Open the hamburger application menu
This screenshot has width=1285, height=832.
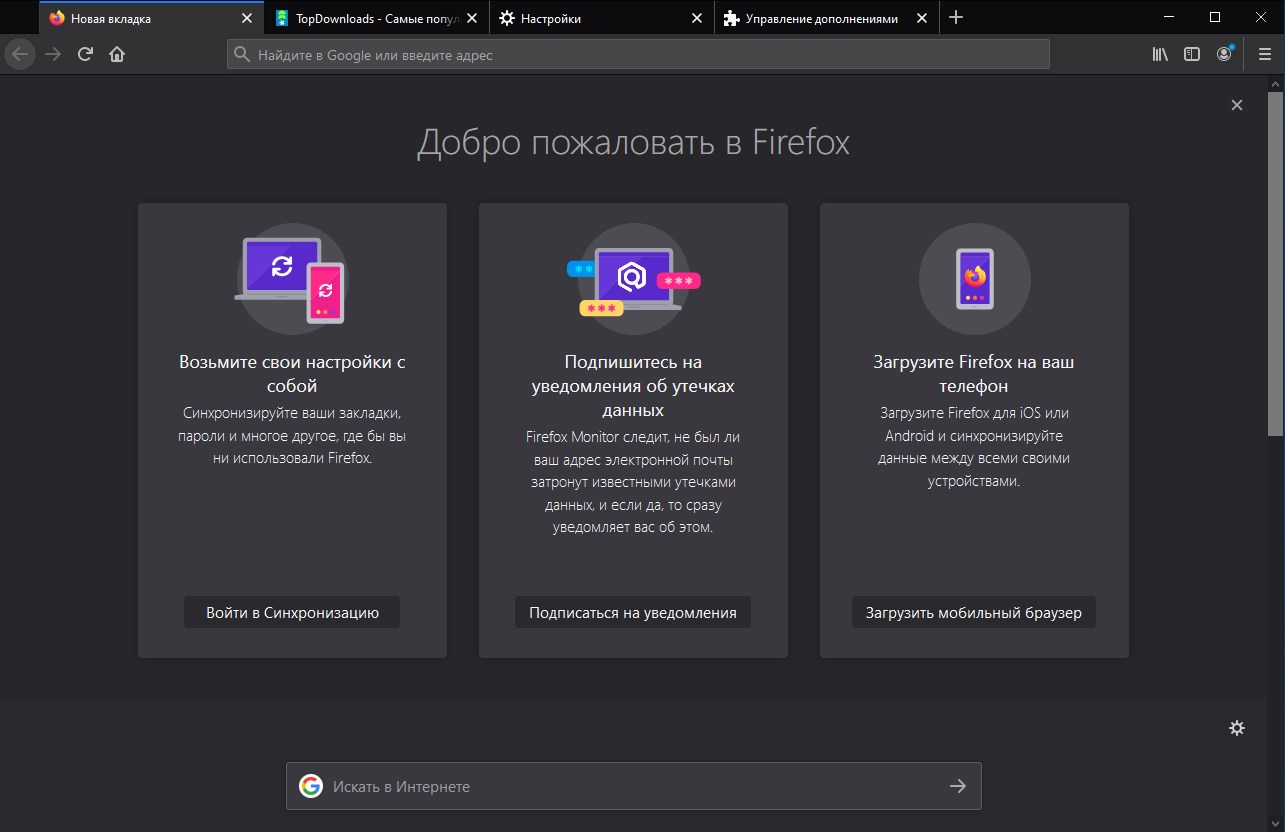click(1264, 54)
